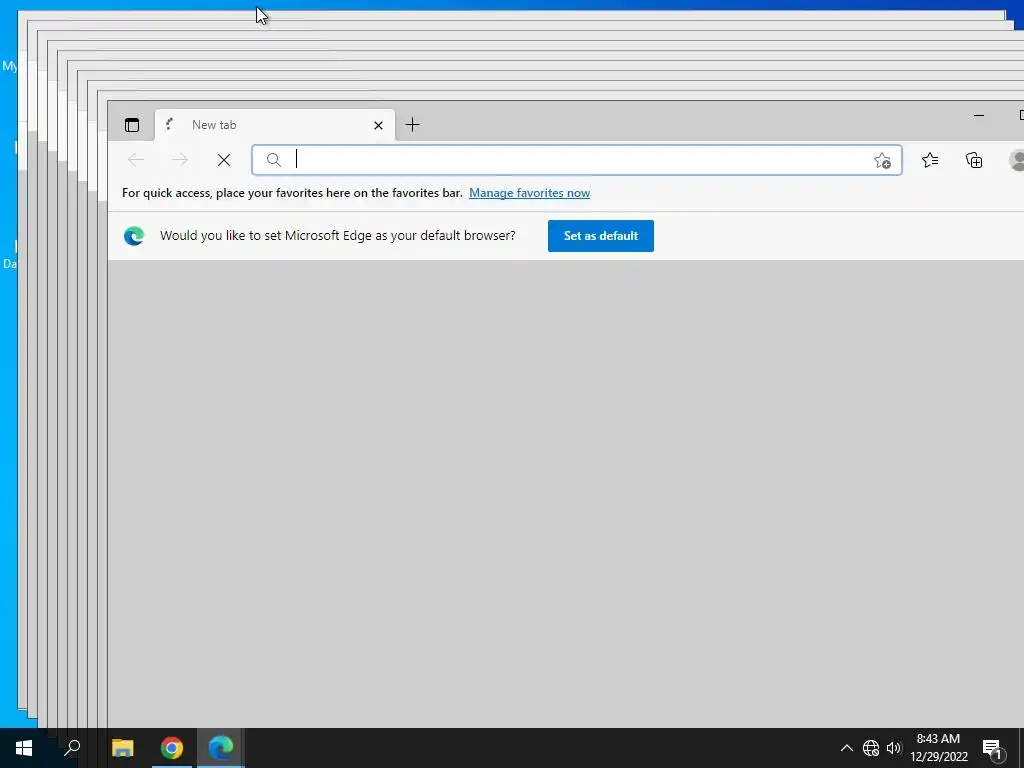This screenshot has width=1024, height=768.
Task: Open the Collections icon
Action: click(974, 160)
